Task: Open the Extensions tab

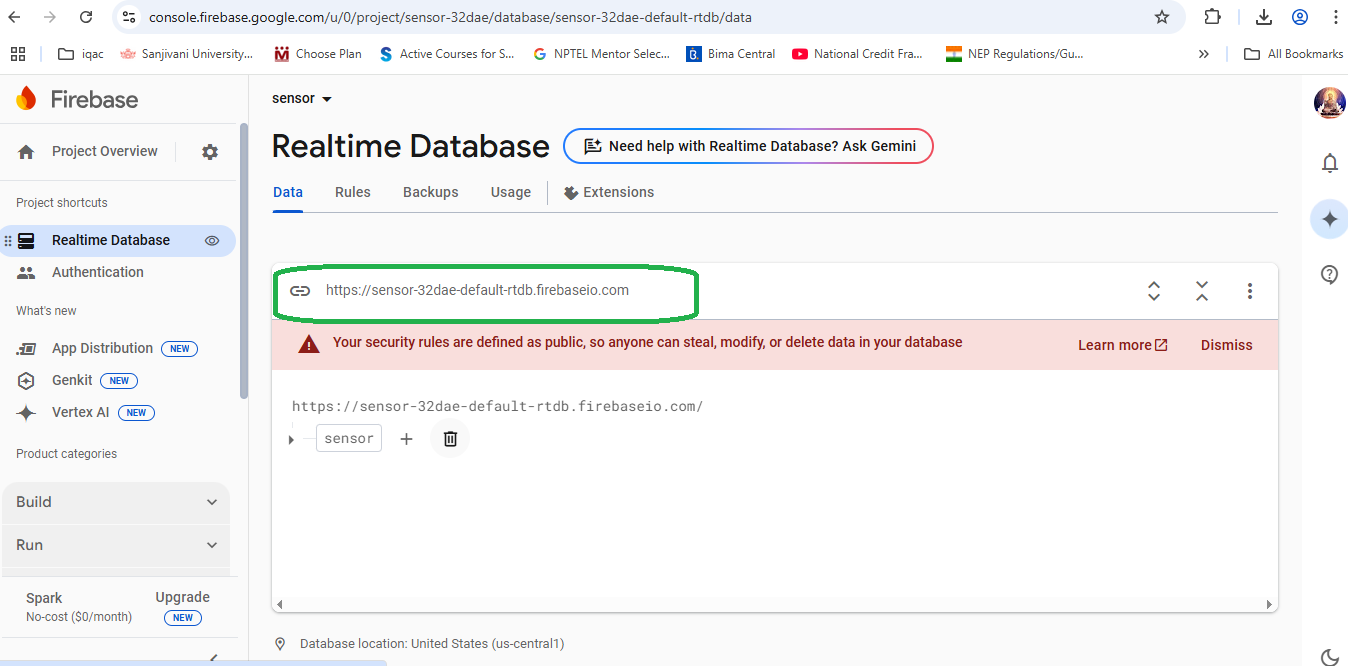Action: pyautogui.click(x=609, y=192)
